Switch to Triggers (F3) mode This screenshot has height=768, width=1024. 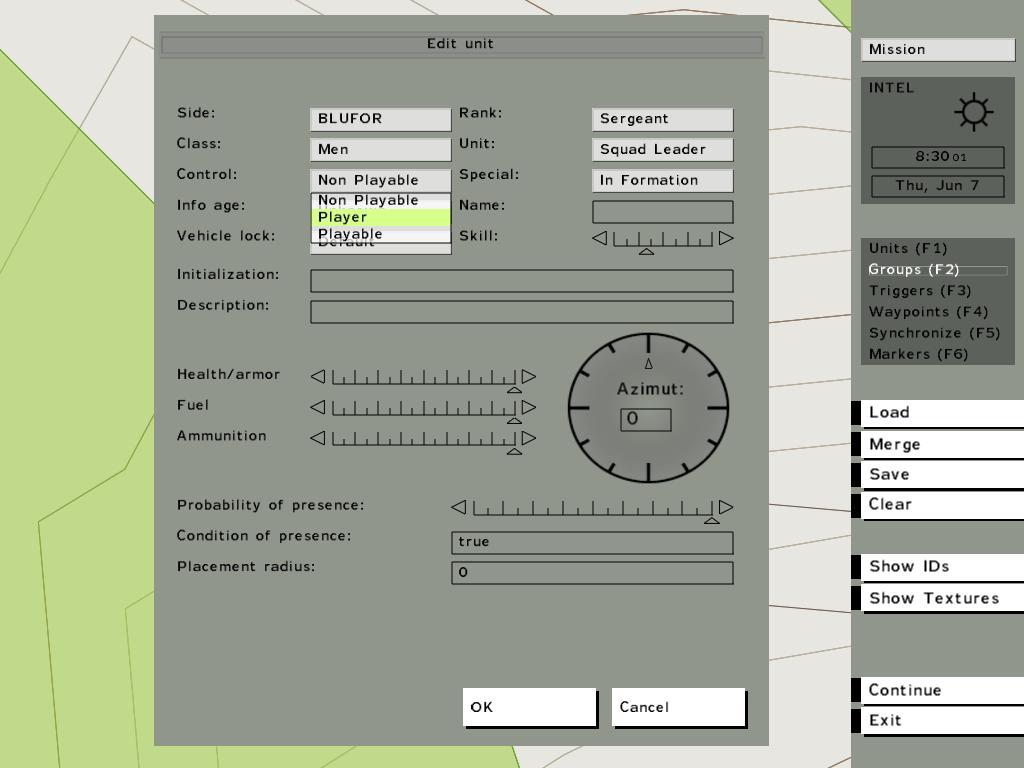(x=938, y=291)
